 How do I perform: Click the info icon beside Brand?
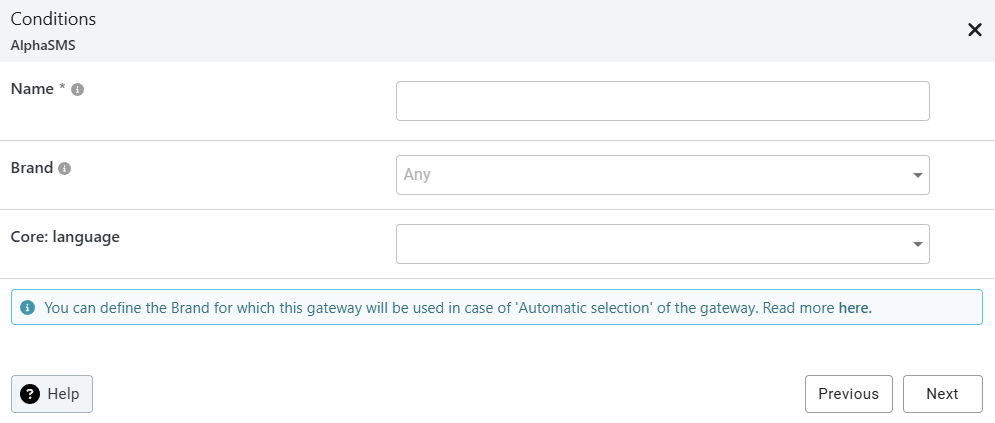coord(64,169)
